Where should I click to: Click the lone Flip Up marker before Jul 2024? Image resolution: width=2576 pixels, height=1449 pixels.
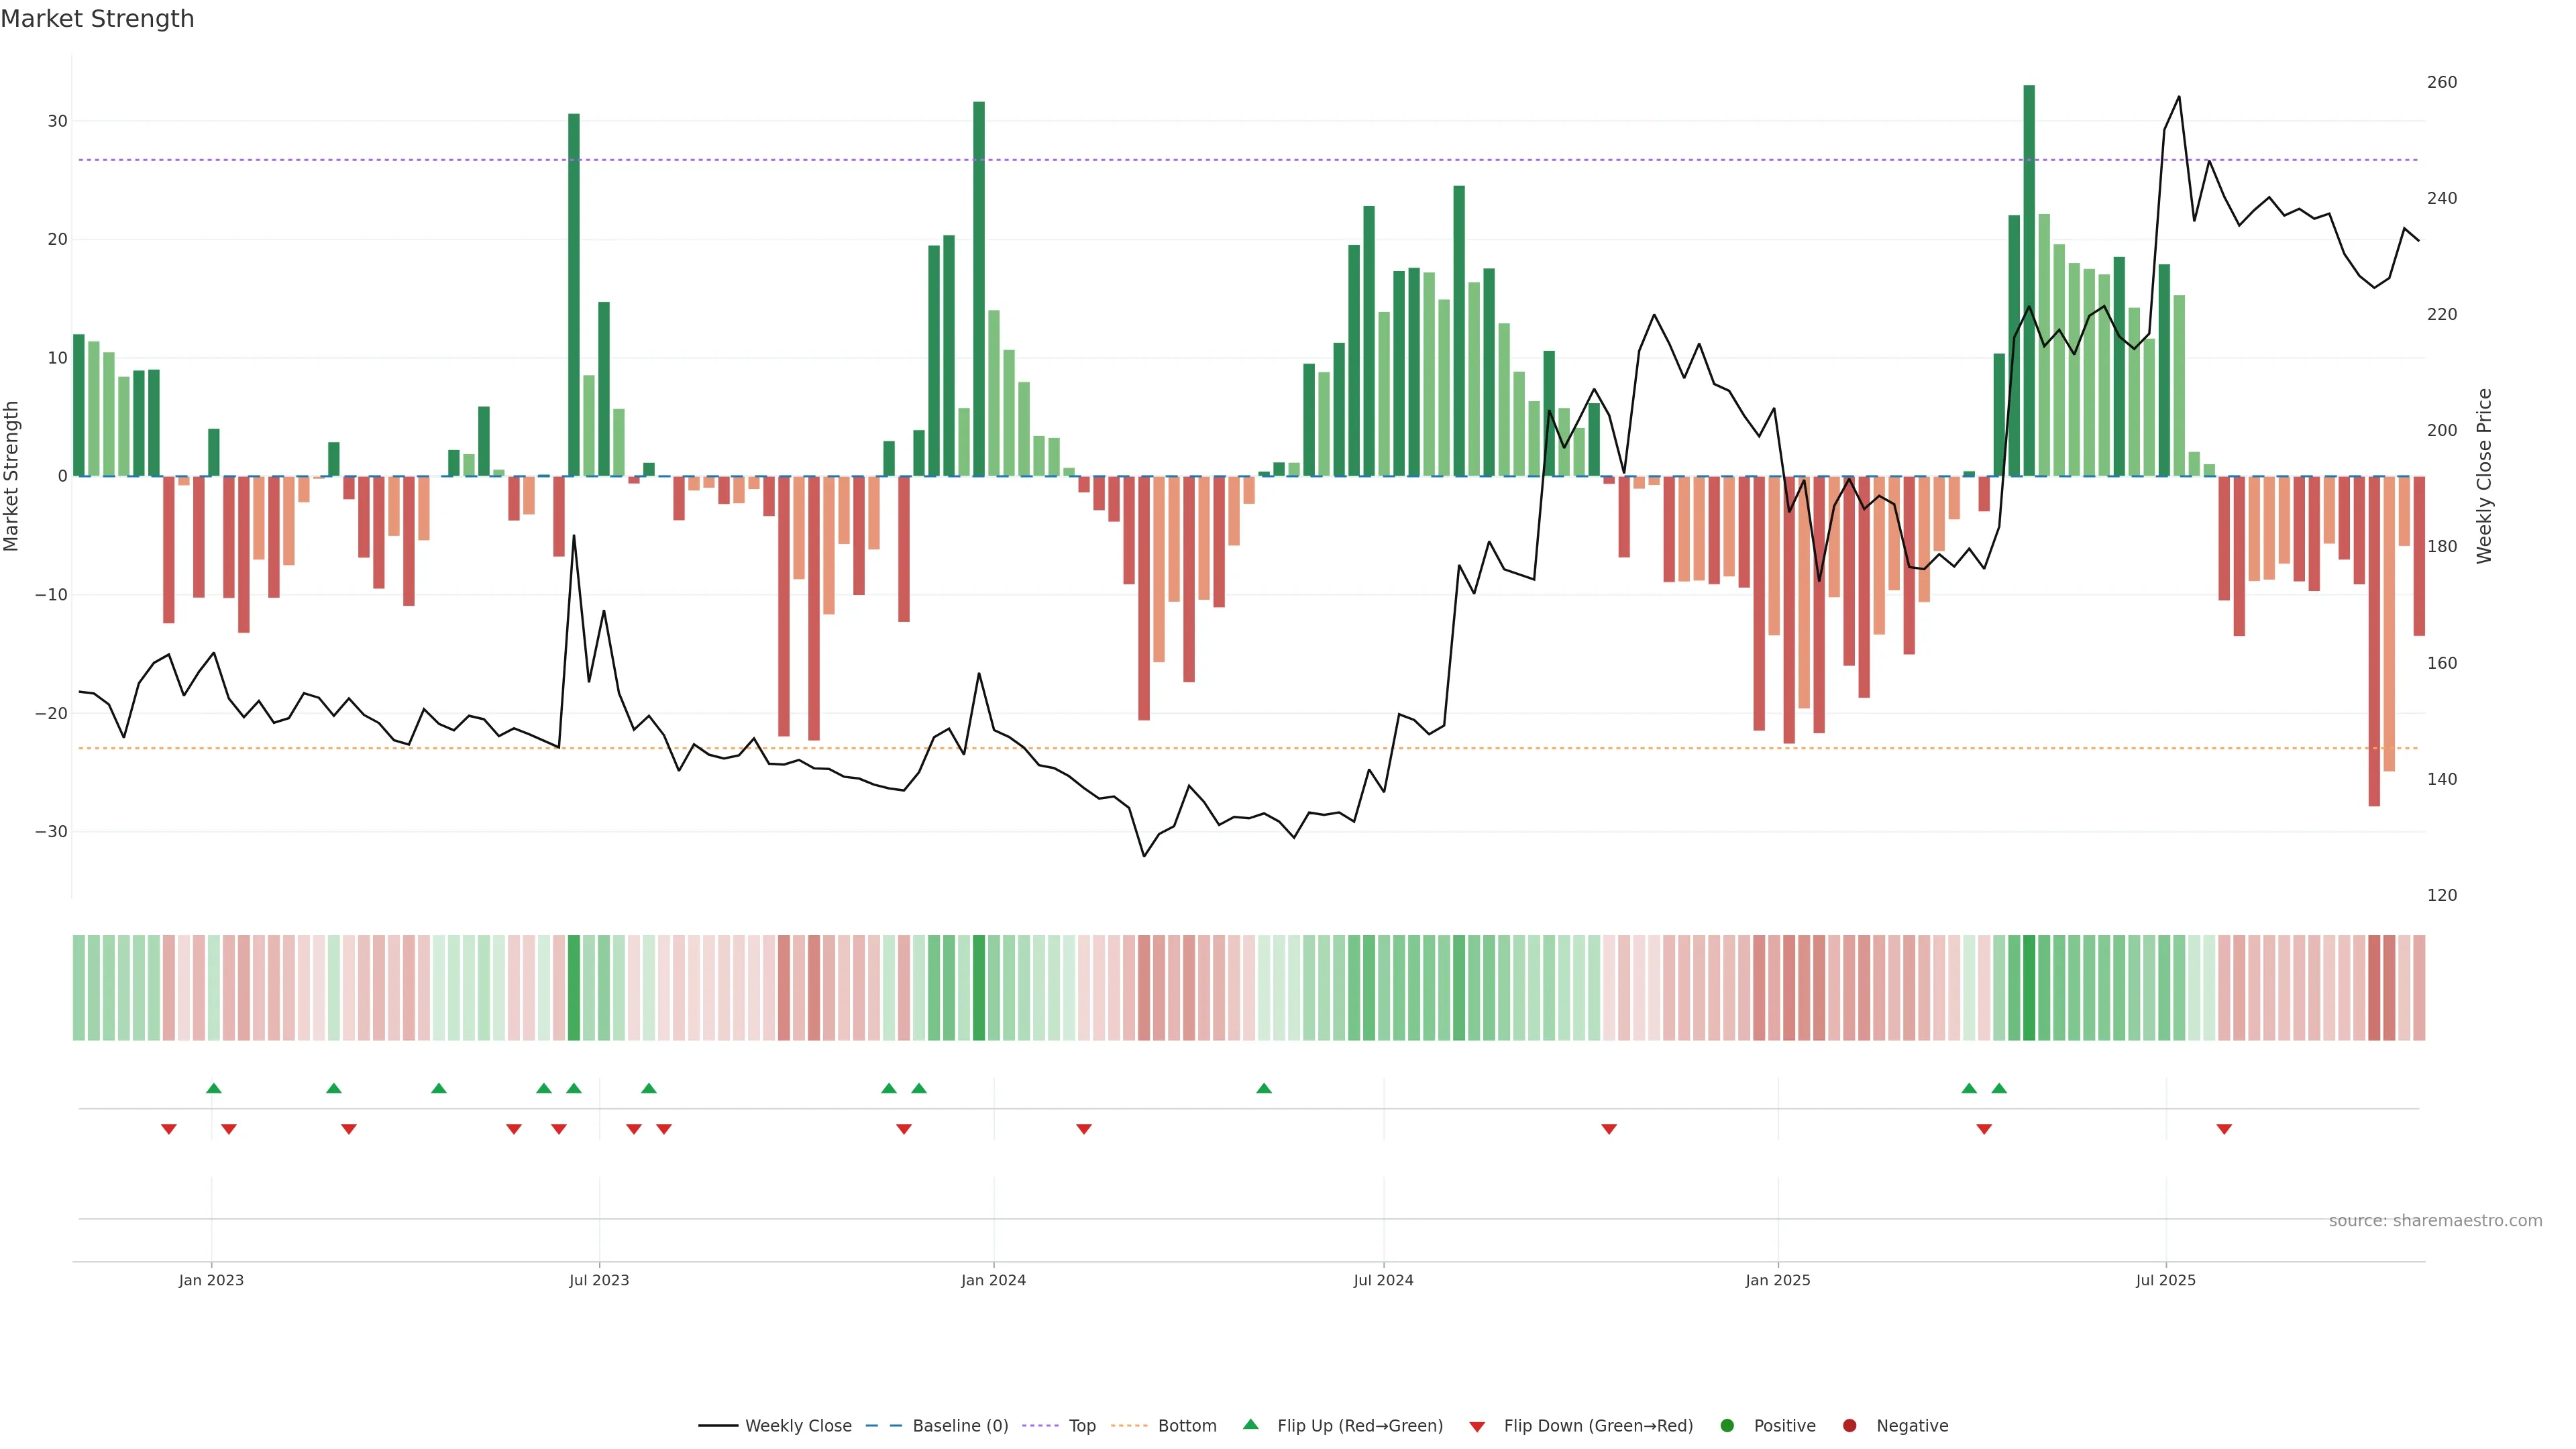pyautogui.click(x=1264, y=1088)
